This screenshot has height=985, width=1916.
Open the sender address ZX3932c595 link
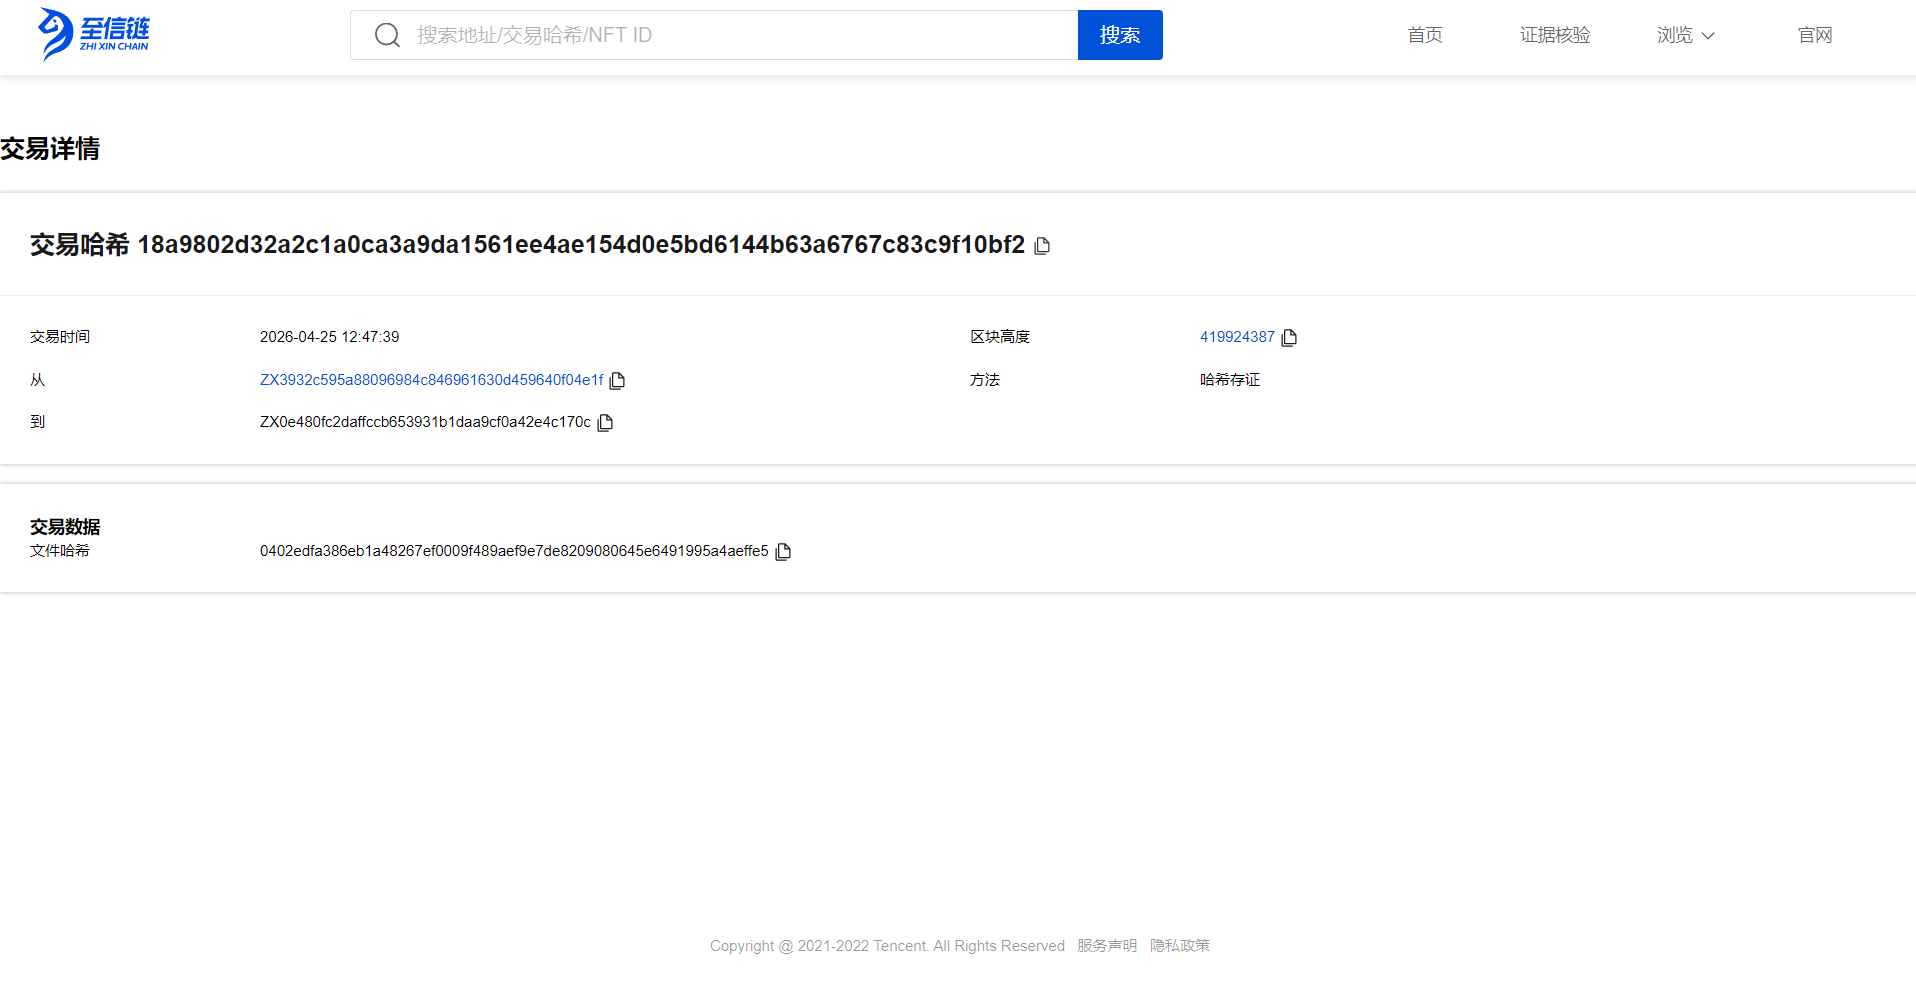coord(431,380)
